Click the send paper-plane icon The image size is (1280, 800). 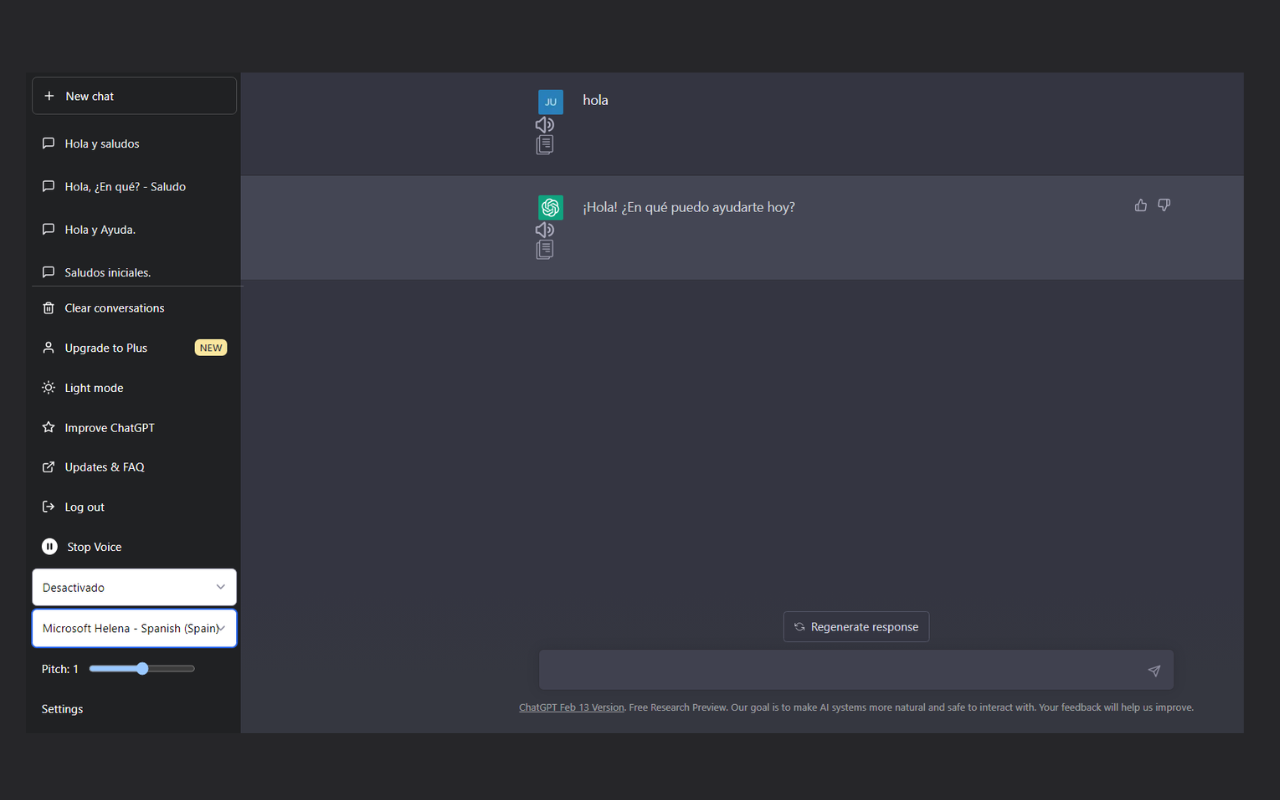coord(1154,671)
